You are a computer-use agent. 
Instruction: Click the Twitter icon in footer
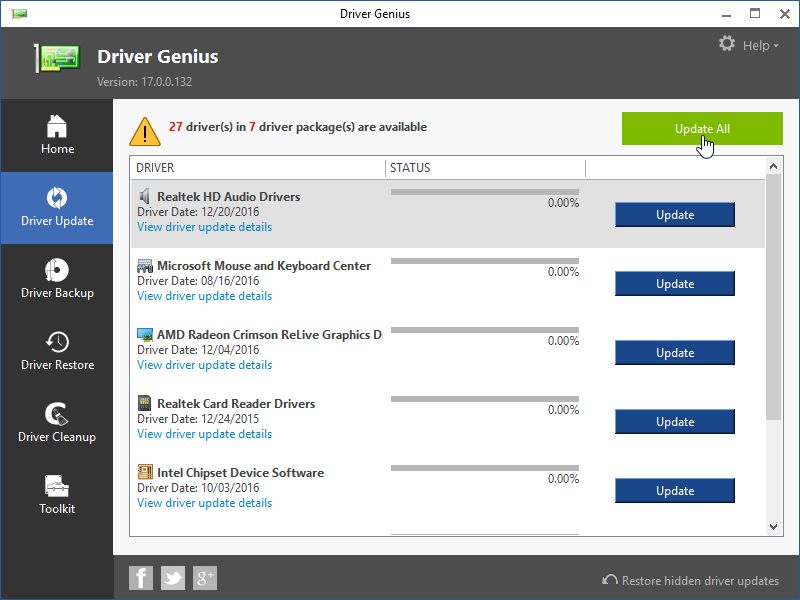pos(173,577)
